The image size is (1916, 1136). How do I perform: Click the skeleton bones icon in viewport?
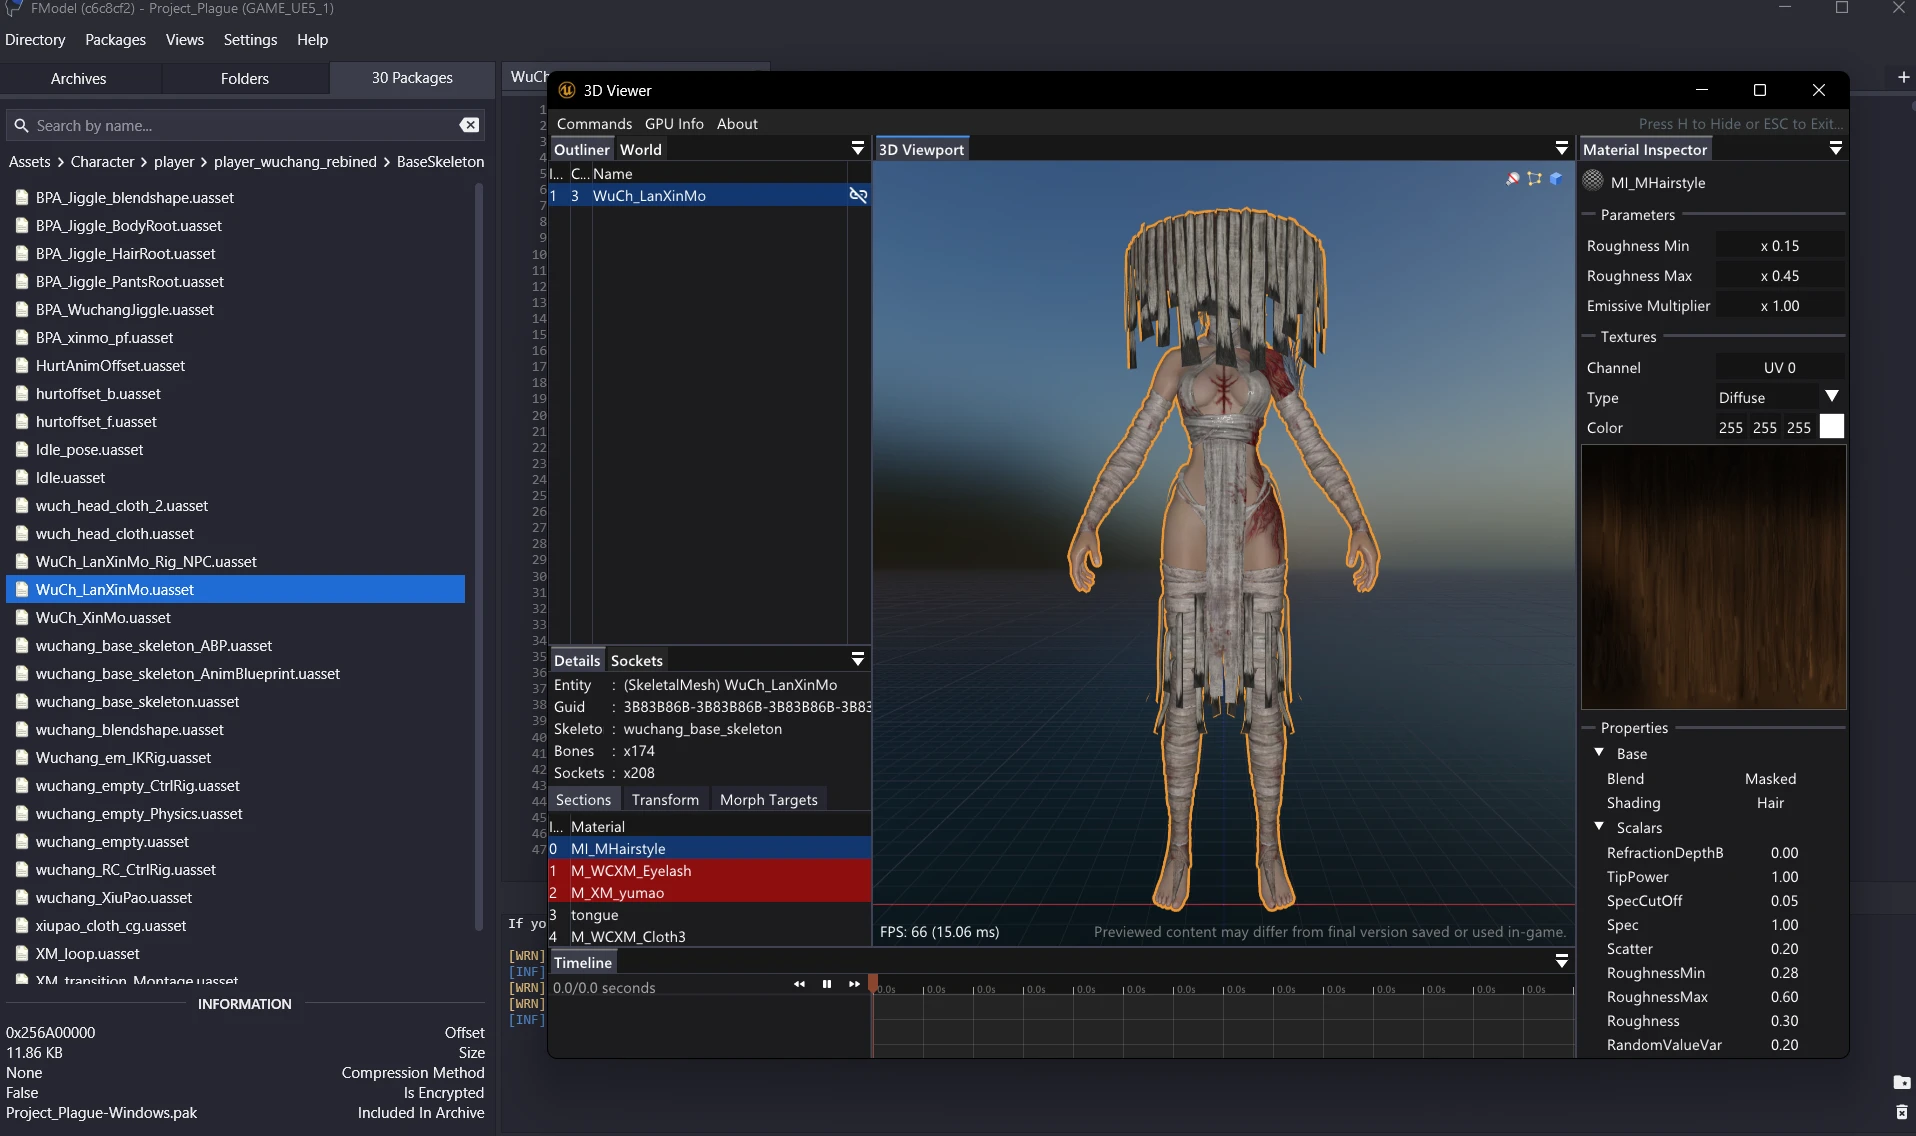[1534, 179]
